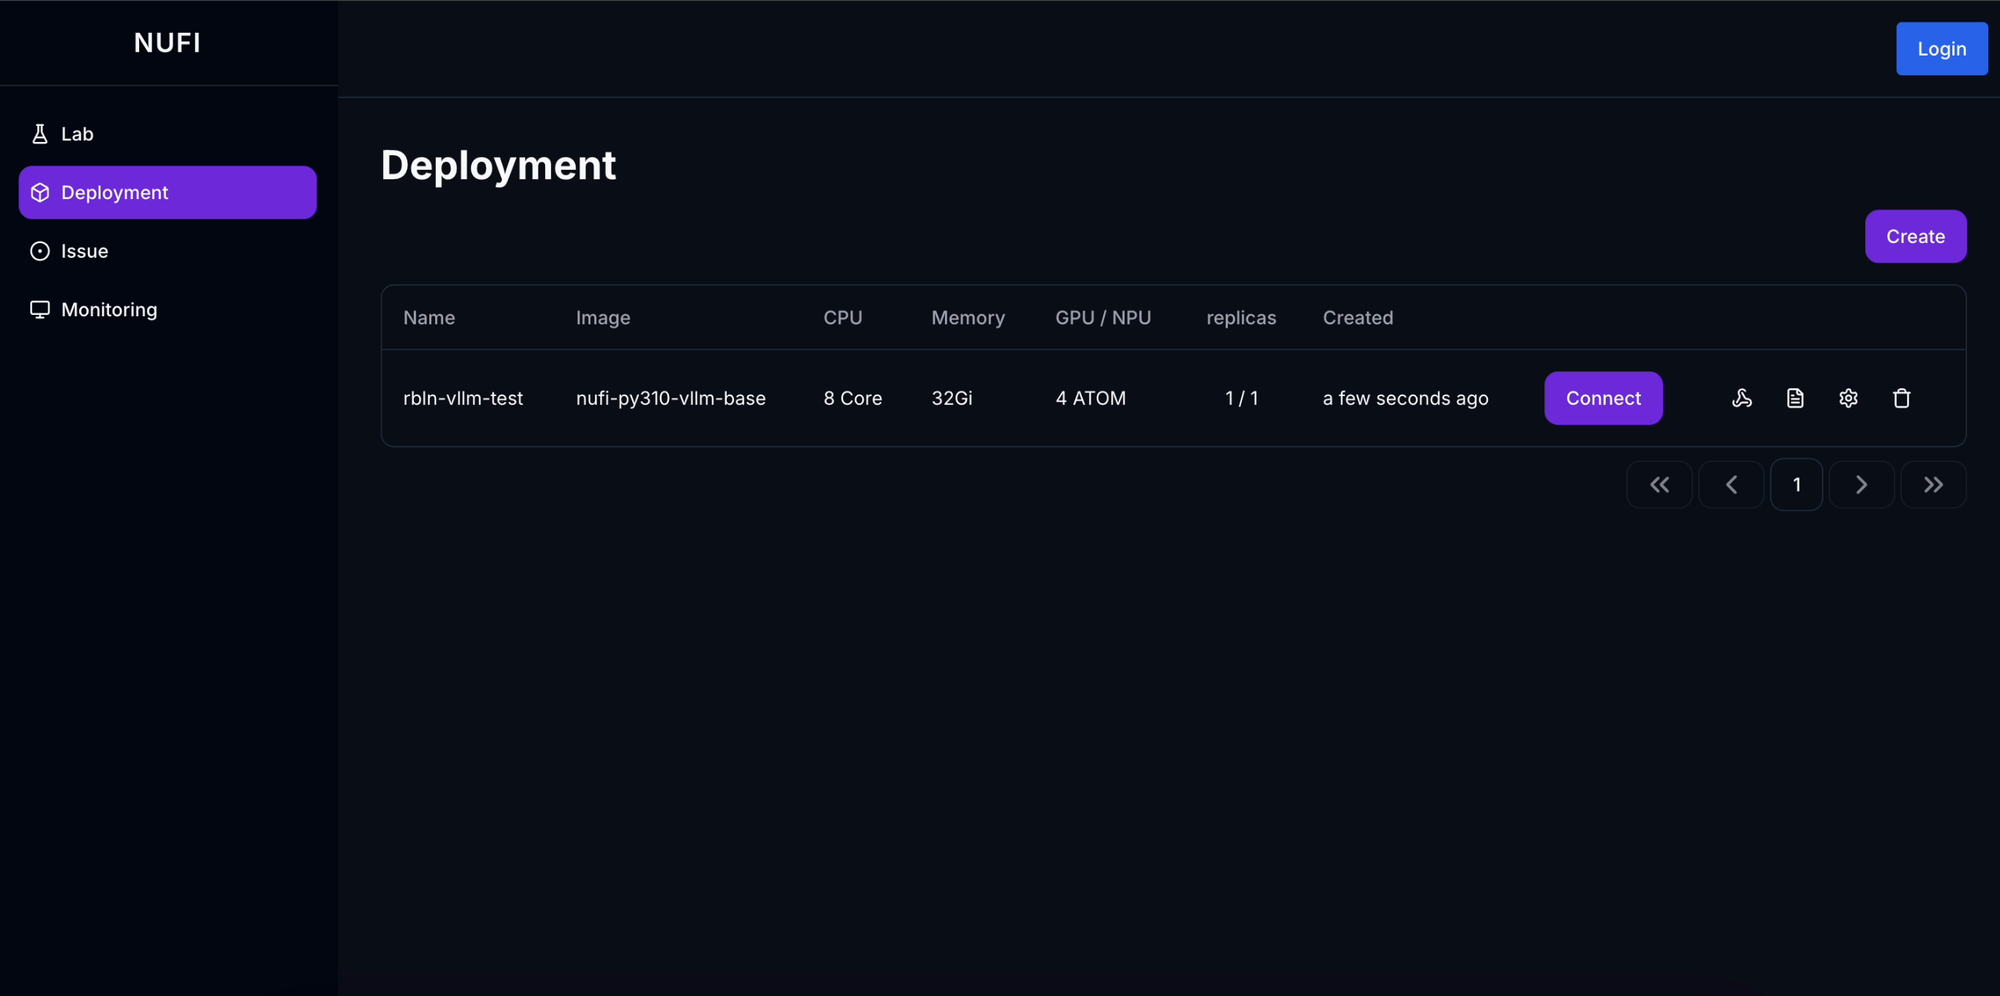Open Monitoring from the sidebar

coord(108,310)
